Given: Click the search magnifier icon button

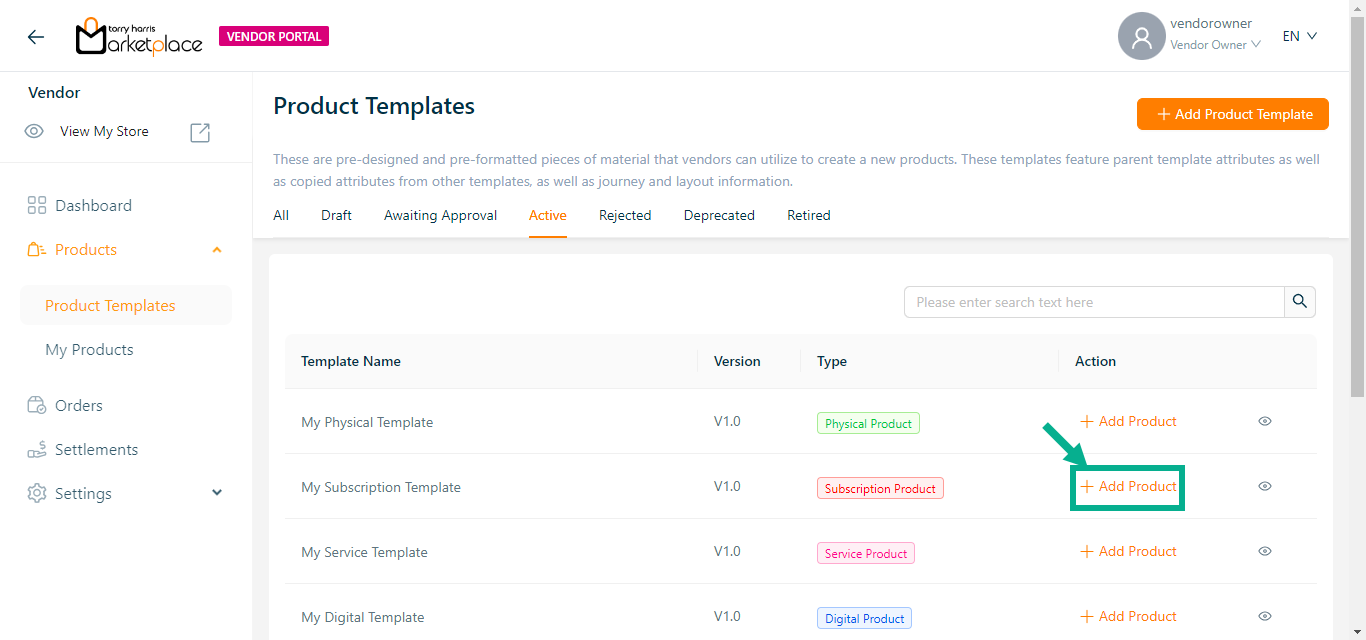Looking at the screenshot, I should tap(1299, 302).
